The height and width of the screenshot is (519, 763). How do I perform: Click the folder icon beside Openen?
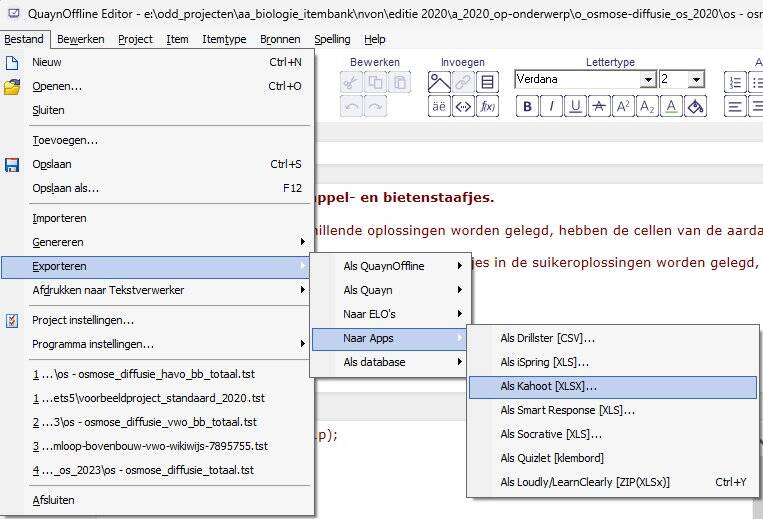coord(12,87)
